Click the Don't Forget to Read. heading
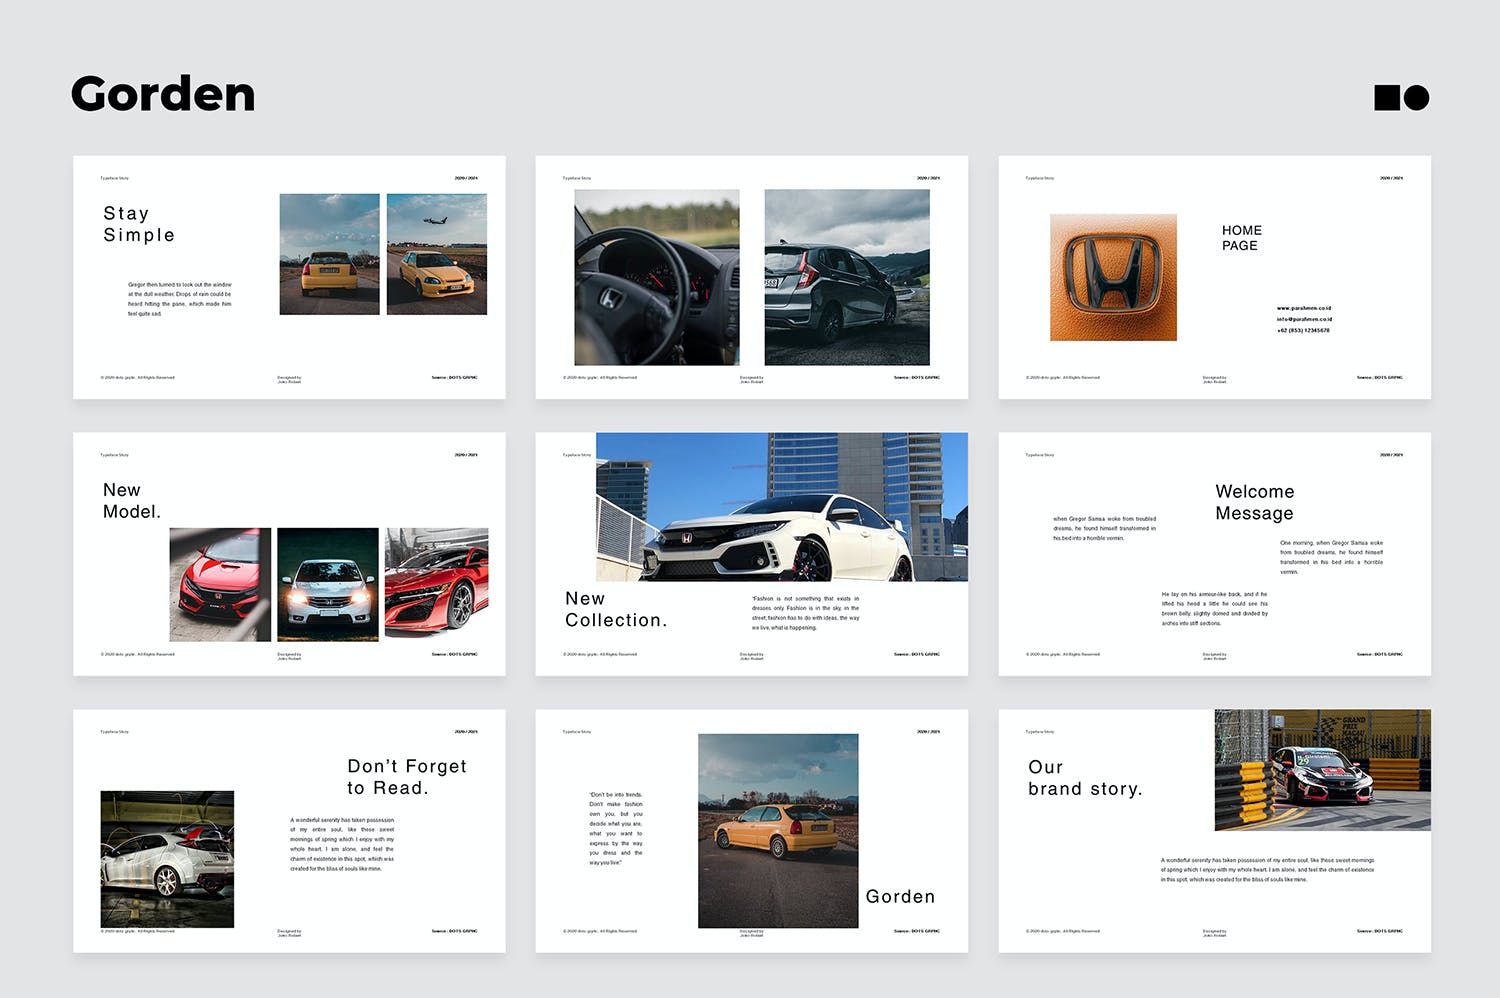 tap(406, 776)
